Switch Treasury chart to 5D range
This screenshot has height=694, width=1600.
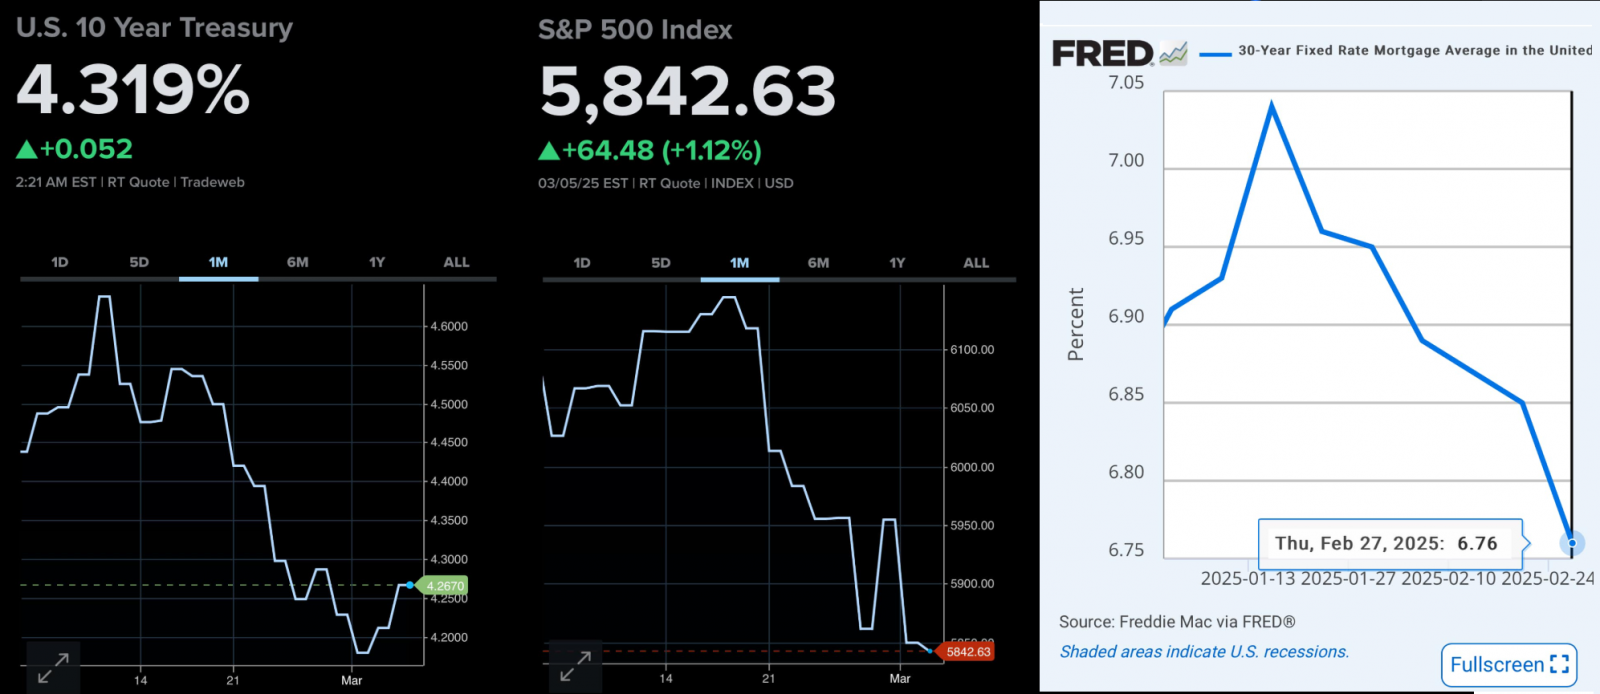[139, 262]
